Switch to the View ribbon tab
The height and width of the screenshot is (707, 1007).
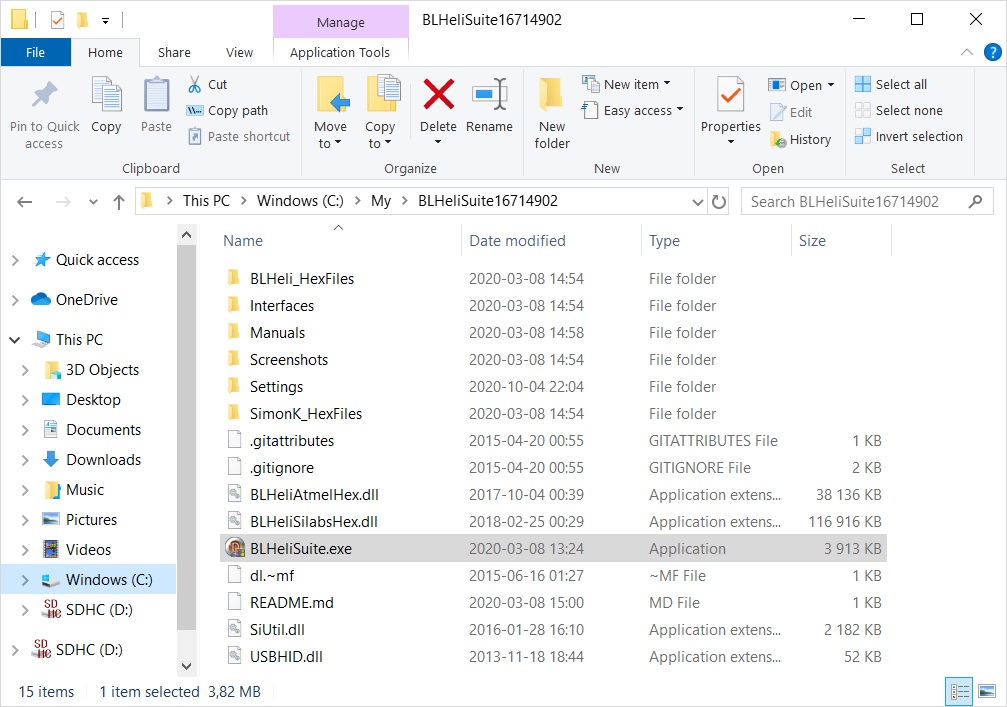click(239, 53)
